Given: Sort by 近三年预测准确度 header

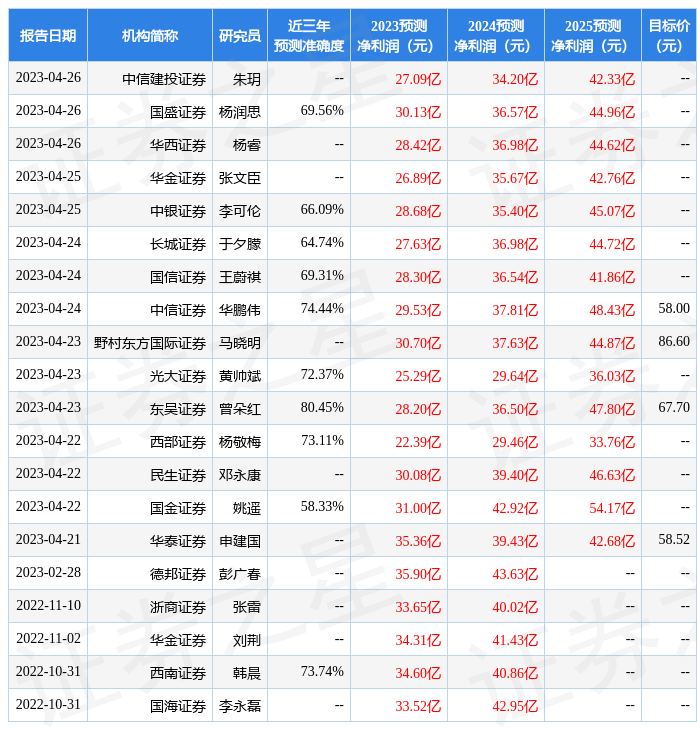Looking at the screenshot, I should click(309, 36).
